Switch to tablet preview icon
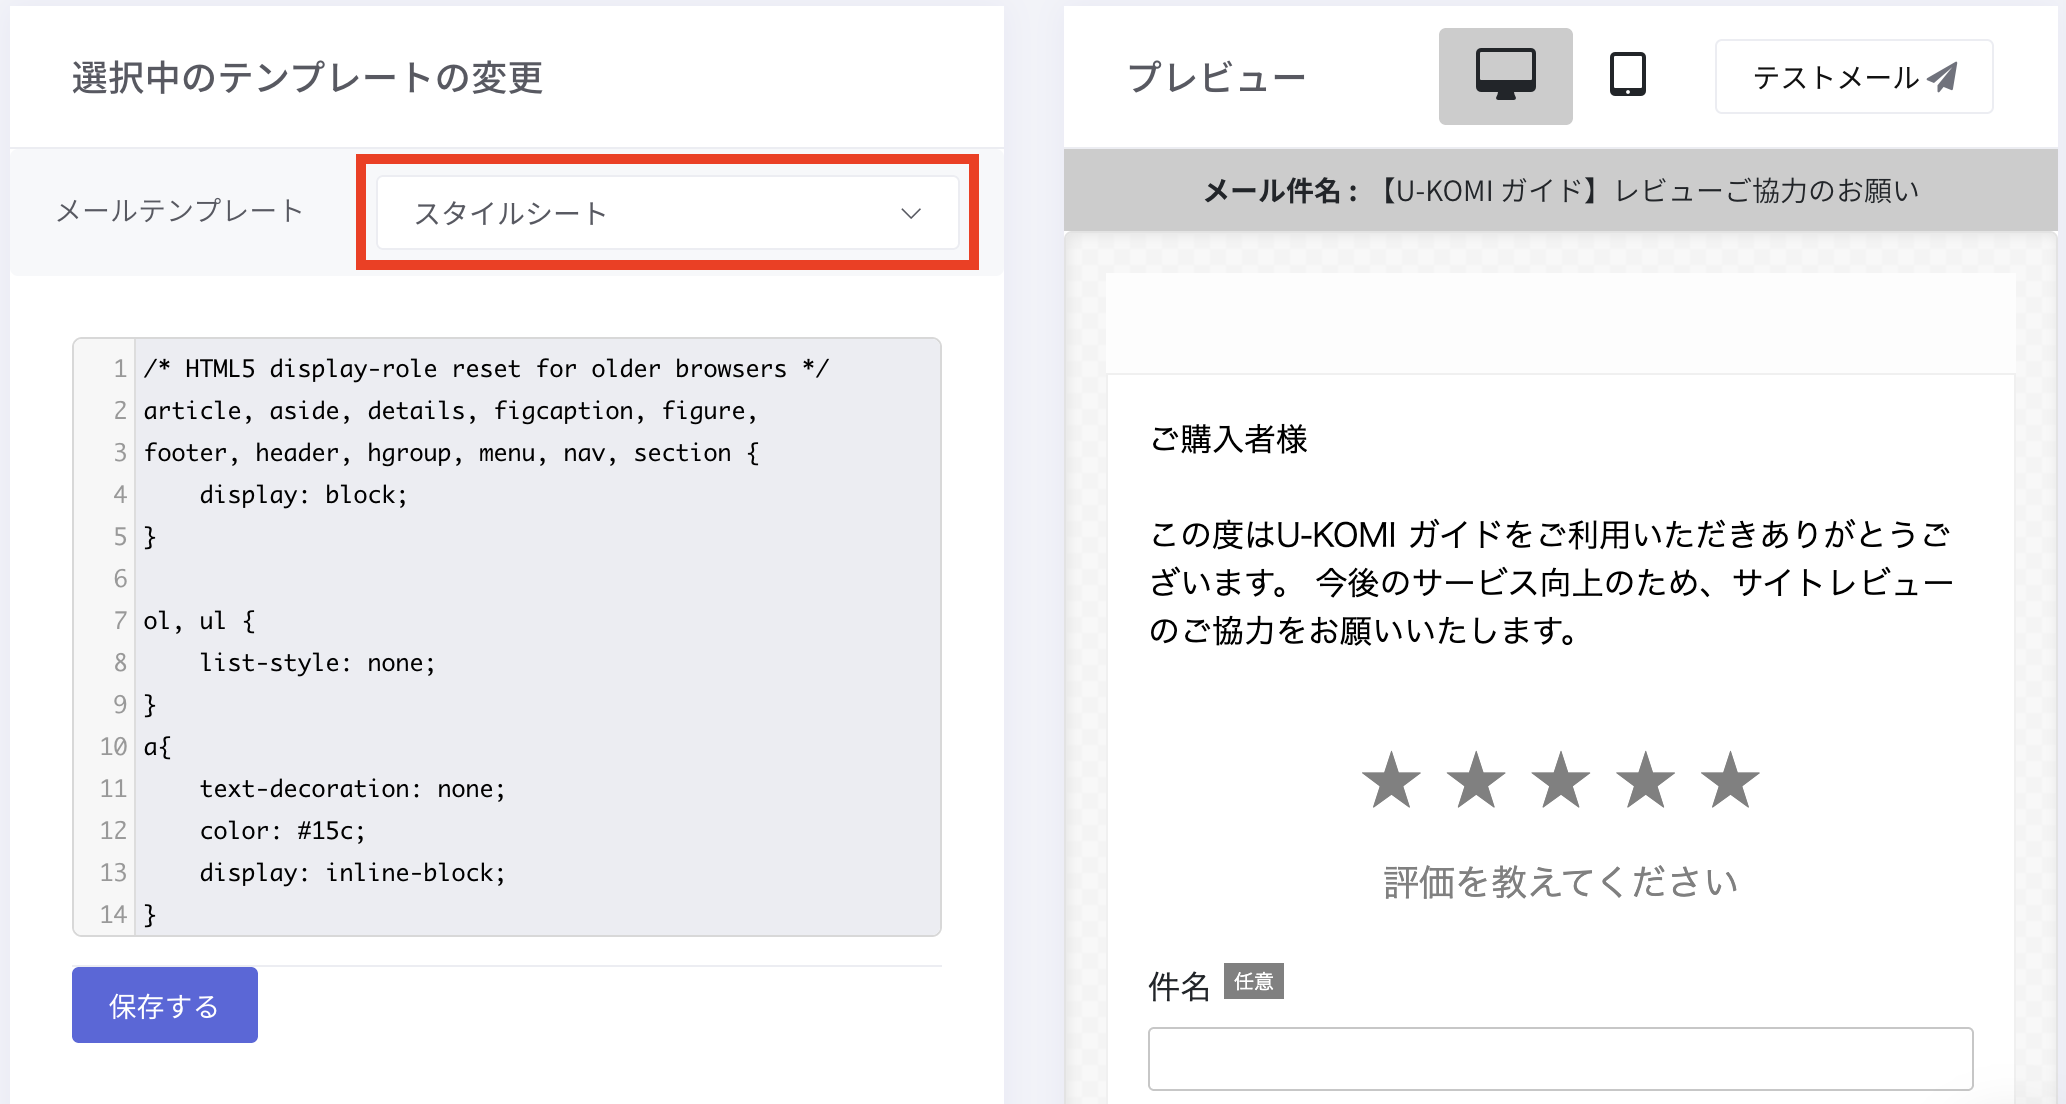Viewport: 2066px width, 1104px height. point(1627,75)
